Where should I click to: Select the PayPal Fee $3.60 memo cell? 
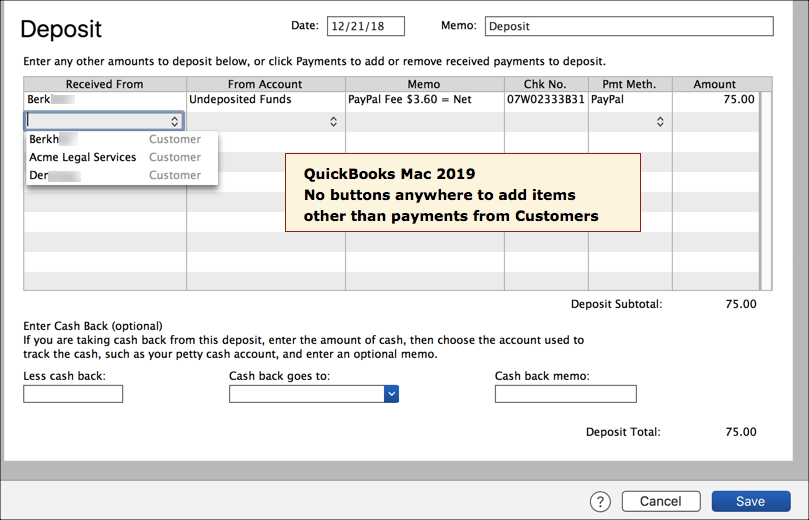click(x=425, y=100)
